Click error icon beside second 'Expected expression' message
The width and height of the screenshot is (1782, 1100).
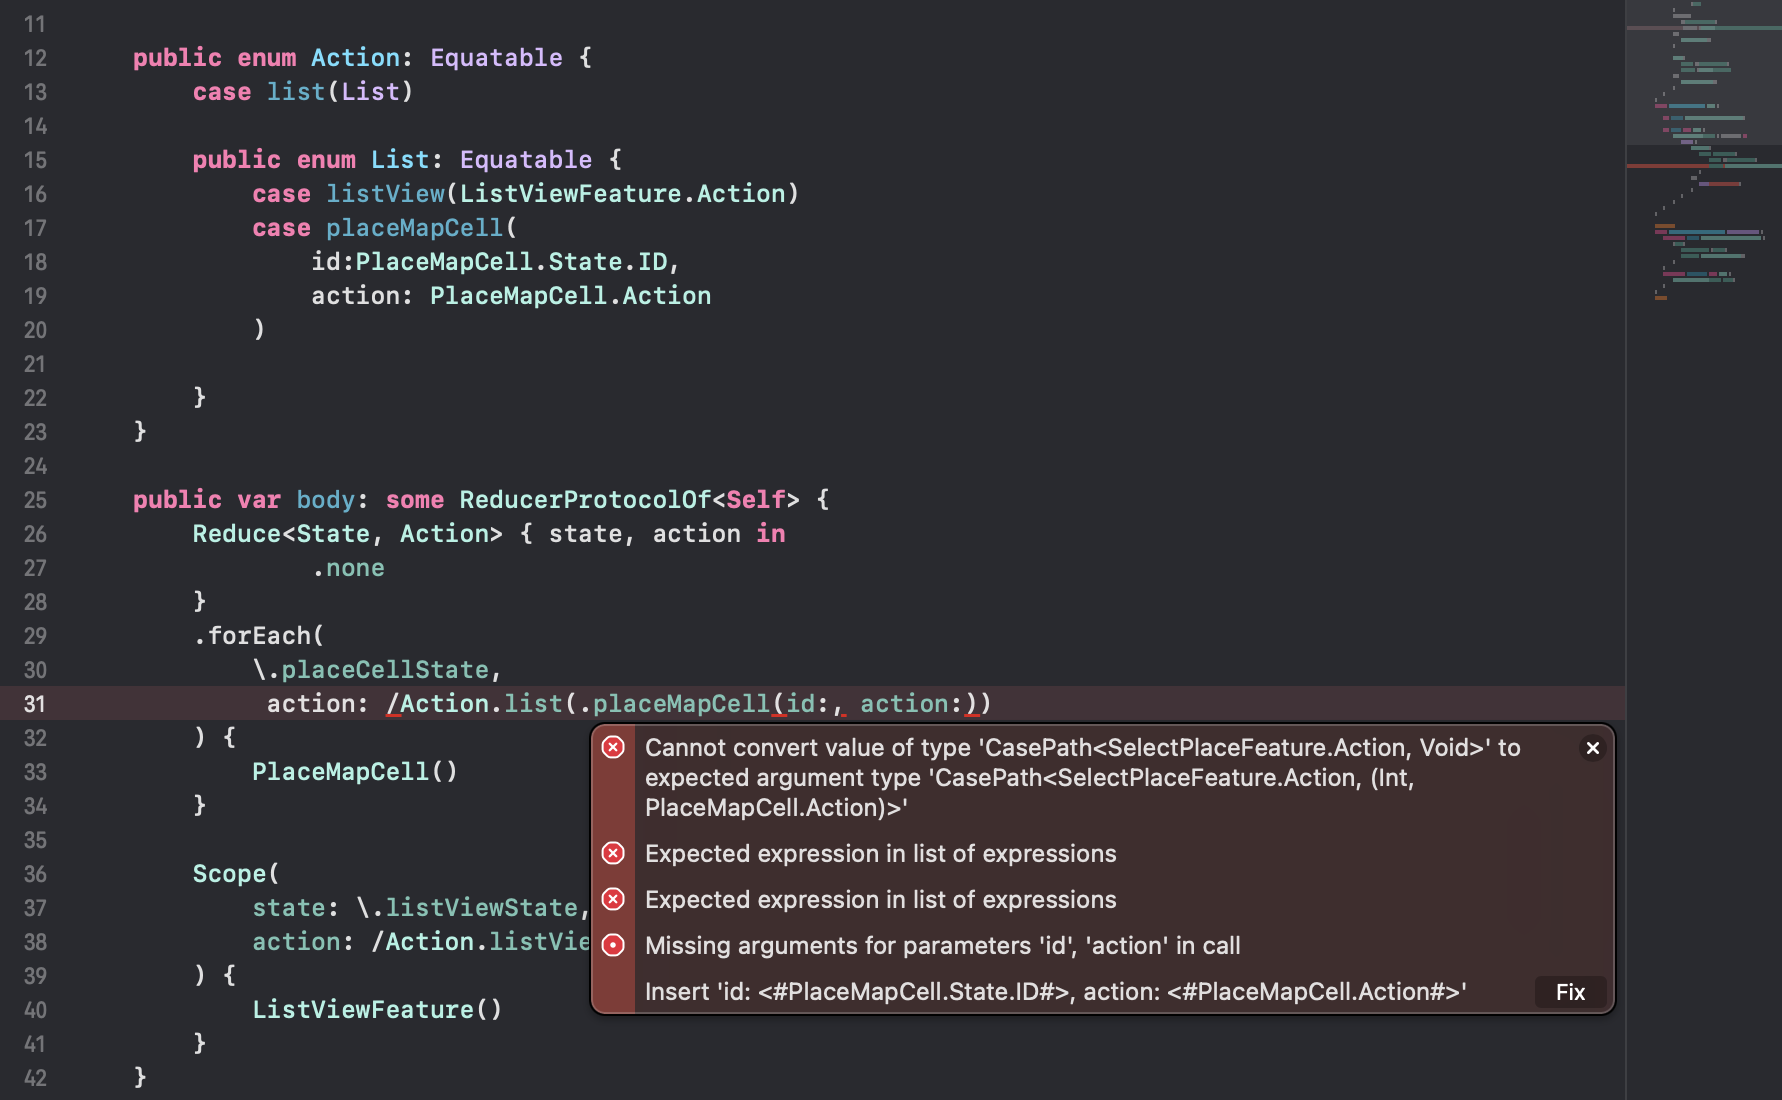tap(613, 899)
